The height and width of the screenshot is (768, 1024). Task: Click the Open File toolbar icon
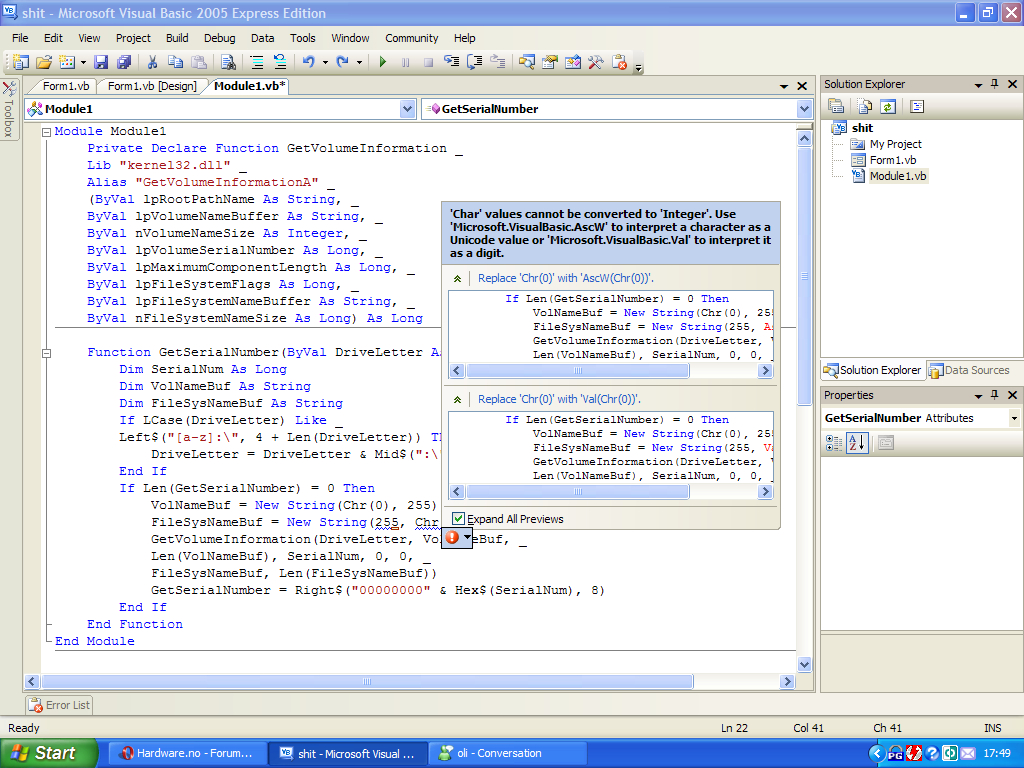point(44,62)
